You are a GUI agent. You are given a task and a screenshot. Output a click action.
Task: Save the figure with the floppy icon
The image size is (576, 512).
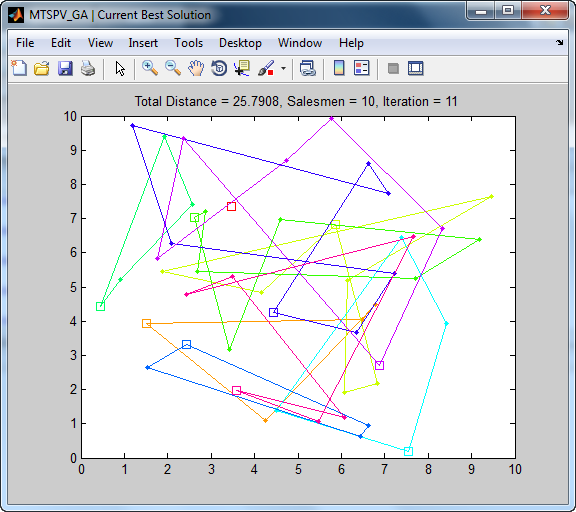(x=65, y=68)
